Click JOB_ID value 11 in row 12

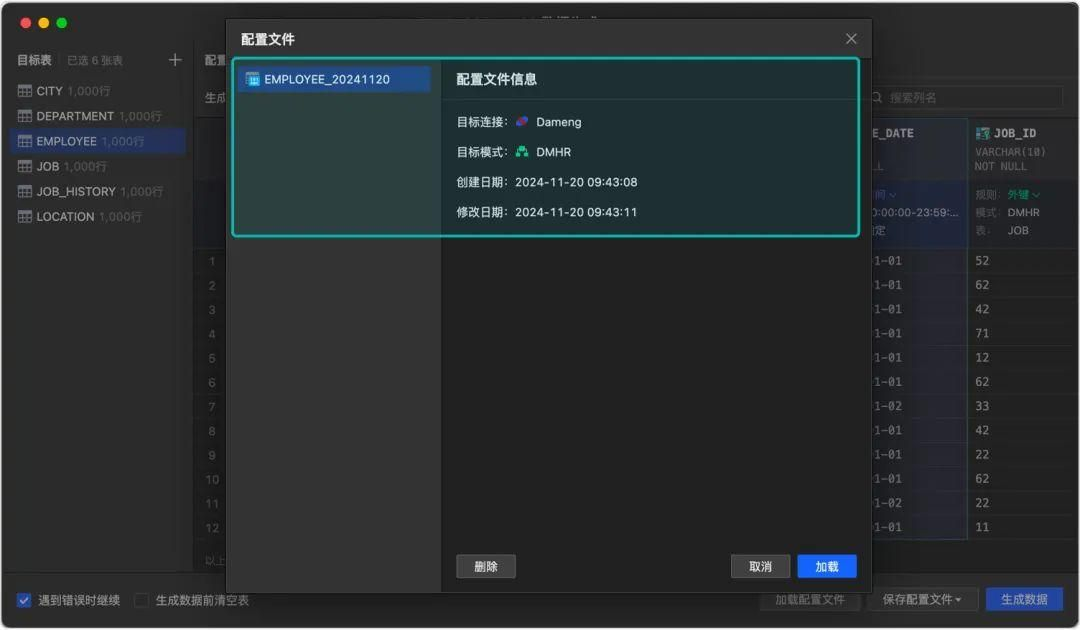click(x=982, y=527)
